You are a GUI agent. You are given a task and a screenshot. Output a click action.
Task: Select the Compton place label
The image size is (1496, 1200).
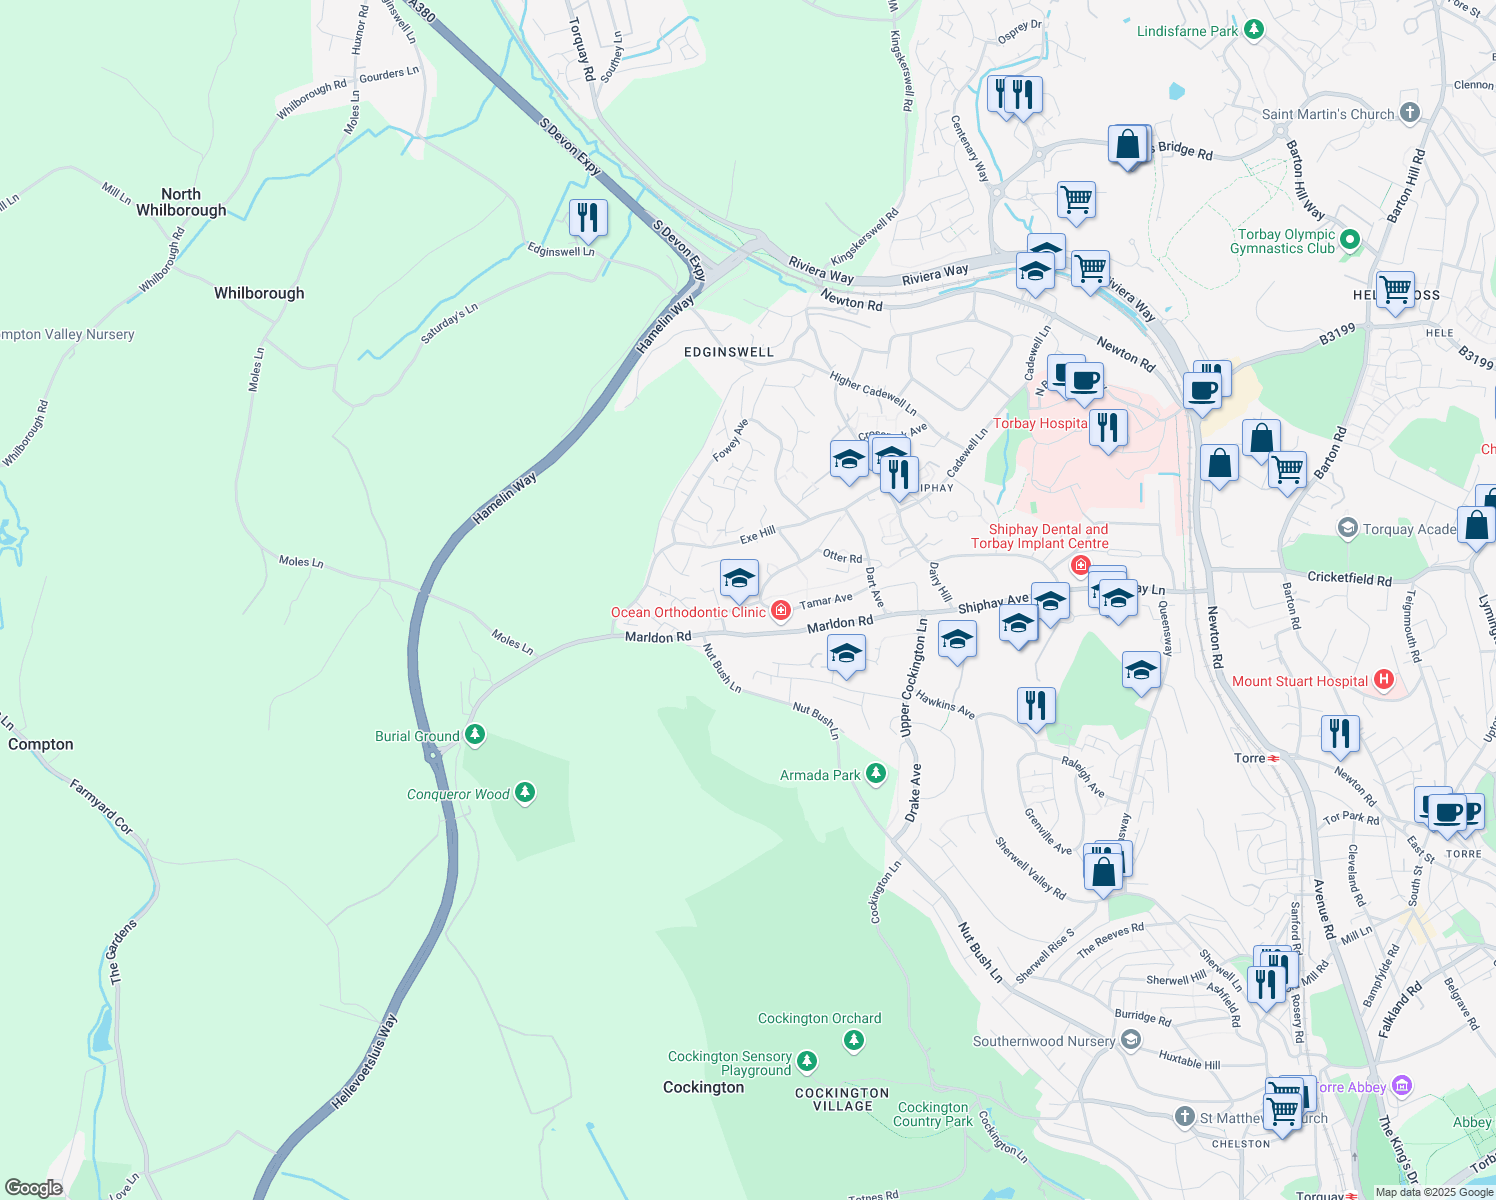tap(41, 744)
